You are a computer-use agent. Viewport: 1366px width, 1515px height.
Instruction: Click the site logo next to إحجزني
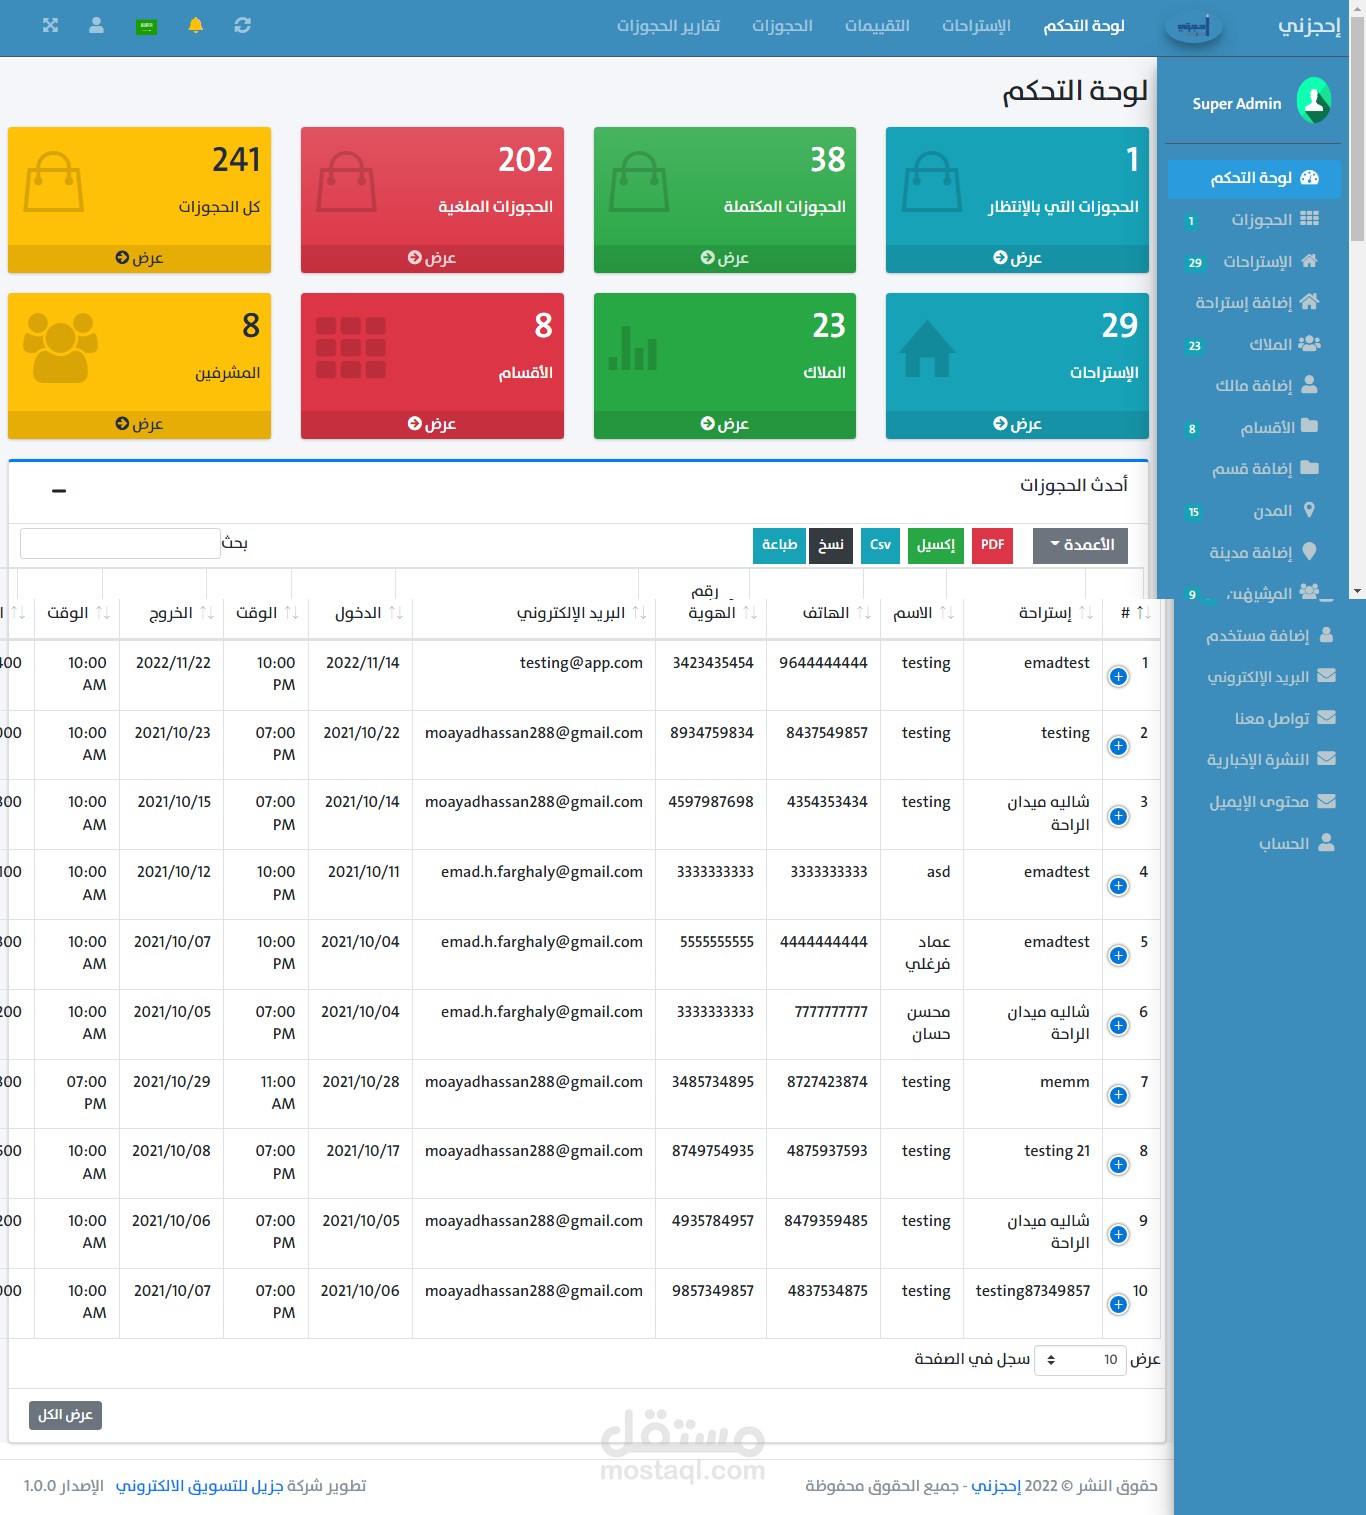1194,27
